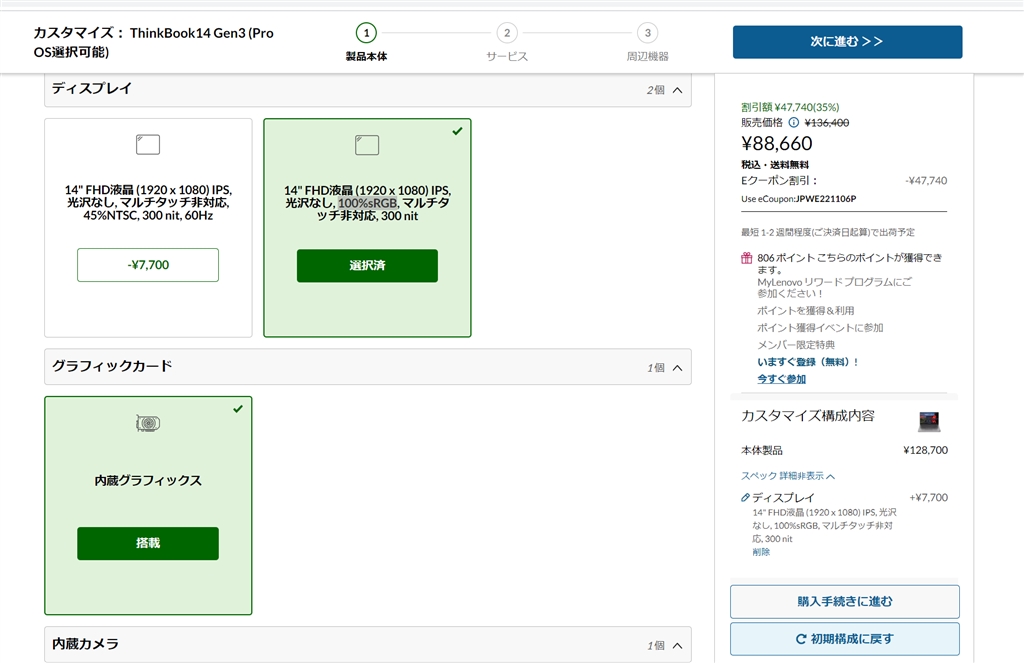Click the display icon on 45%NTSC card
This screenshot has width=1024, height=663.
click(148, 144)
